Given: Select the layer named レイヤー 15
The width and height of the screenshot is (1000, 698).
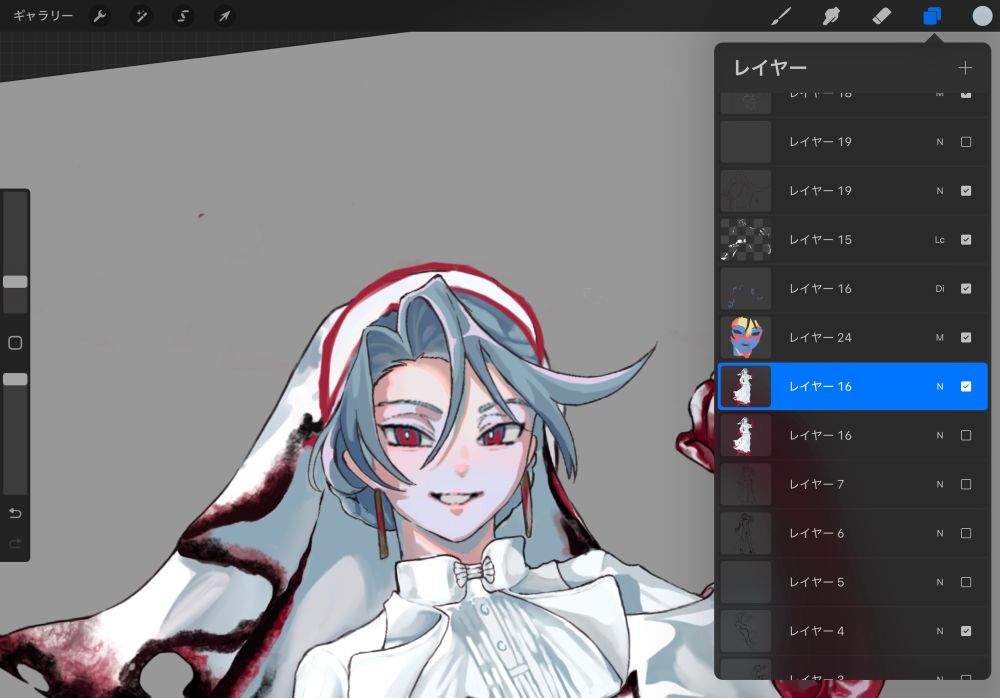Looking at the screenshot, I should click(x=820, y=240).
